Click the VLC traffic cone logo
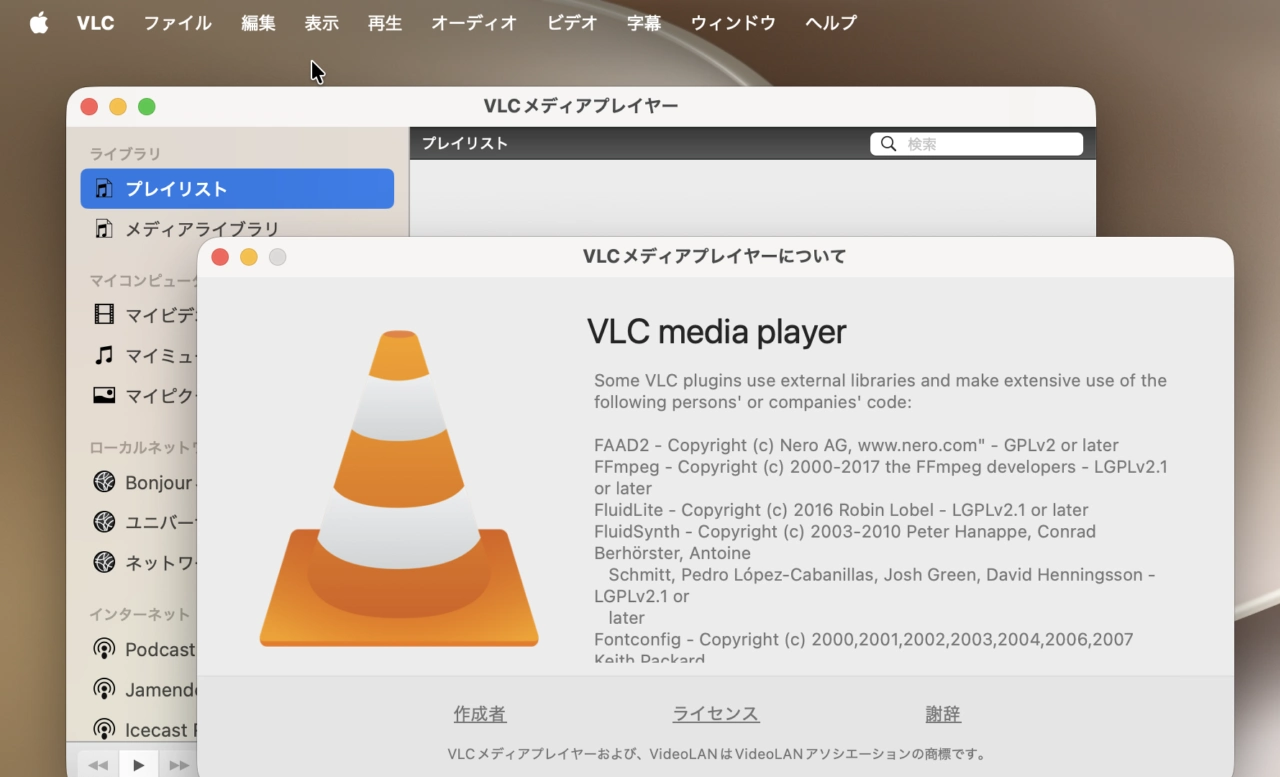Screen dimensions: 1280x777 [x=399, y=489]
